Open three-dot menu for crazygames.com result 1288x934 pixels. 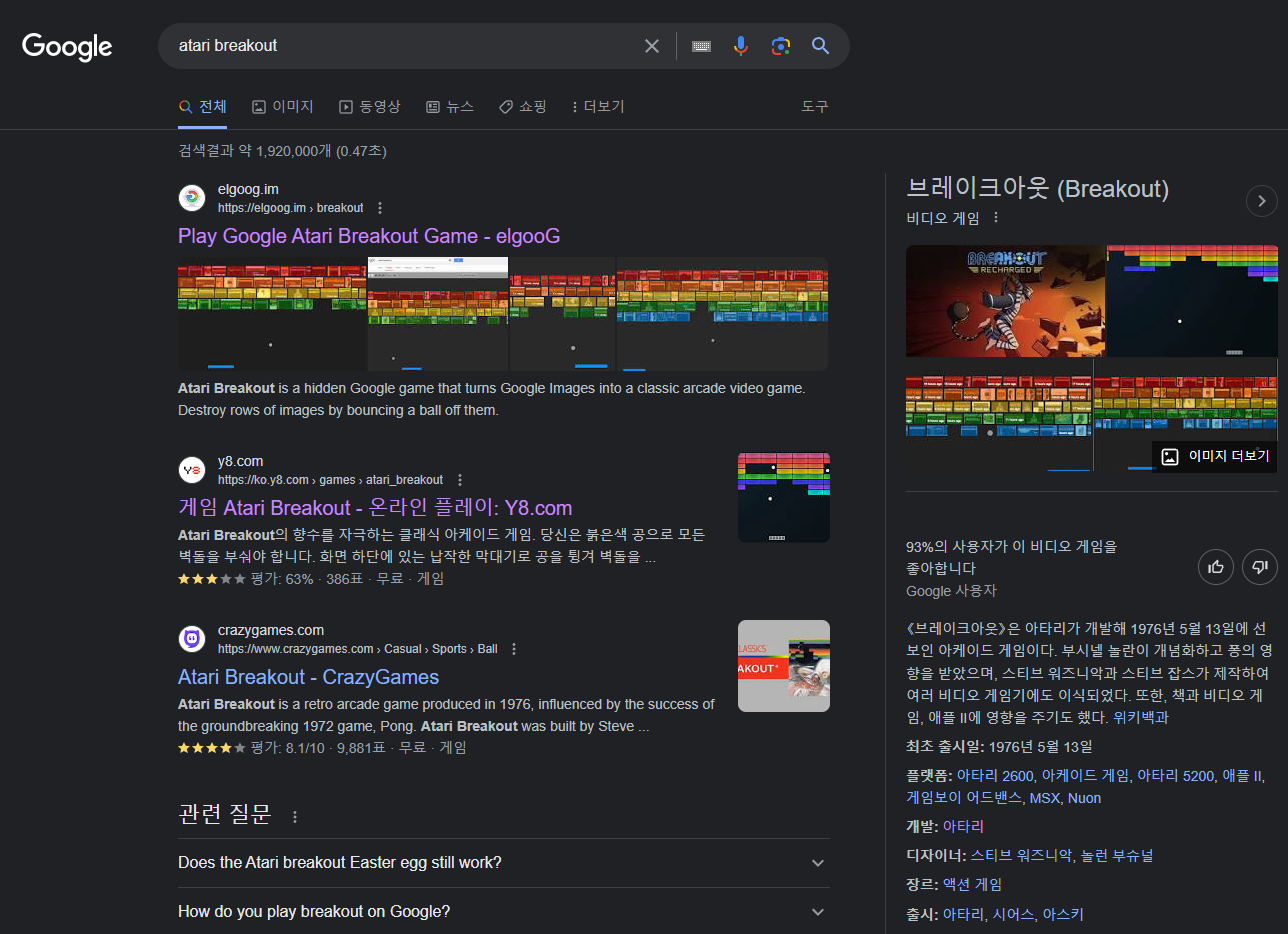click(514, 649)
